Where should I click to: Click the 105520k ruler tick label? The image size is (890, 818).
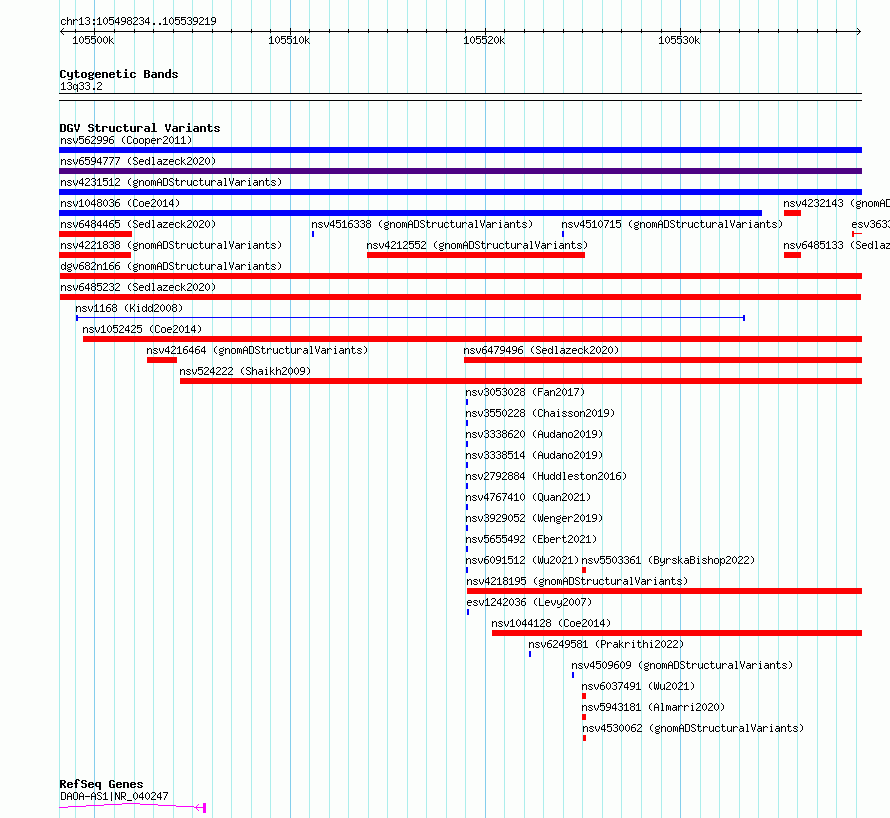pyautogui.click(x=484, y=40)
